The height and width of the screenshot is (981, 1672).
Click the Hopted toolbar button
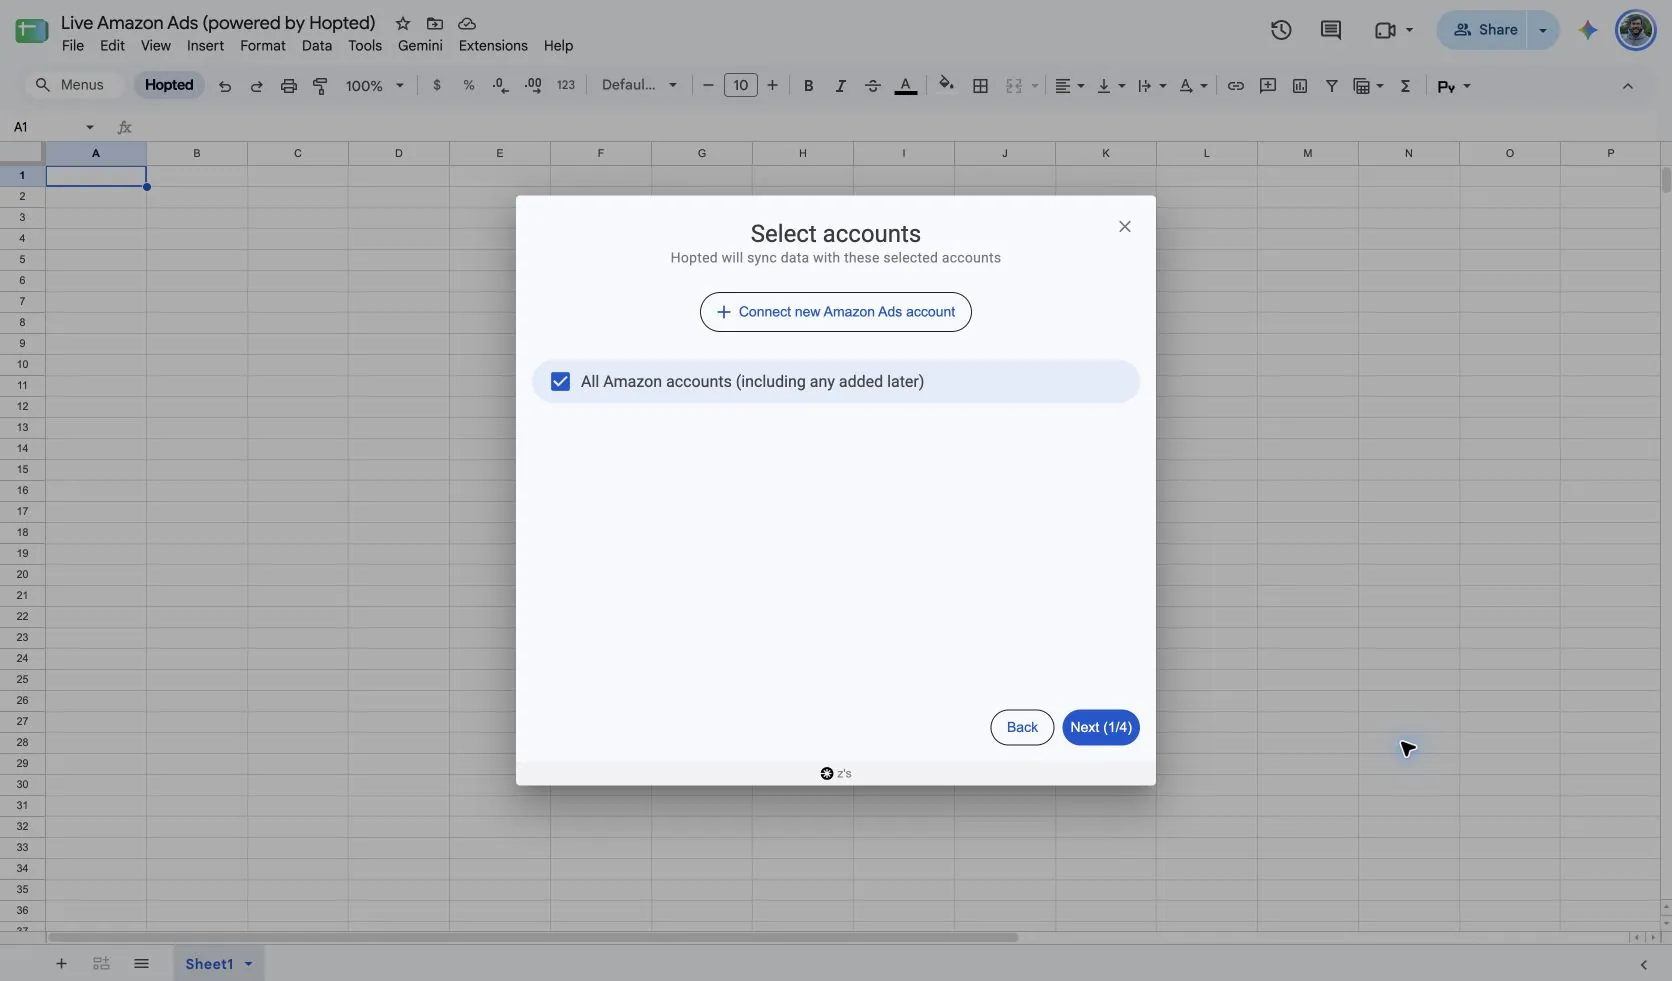tap(169, 85)
